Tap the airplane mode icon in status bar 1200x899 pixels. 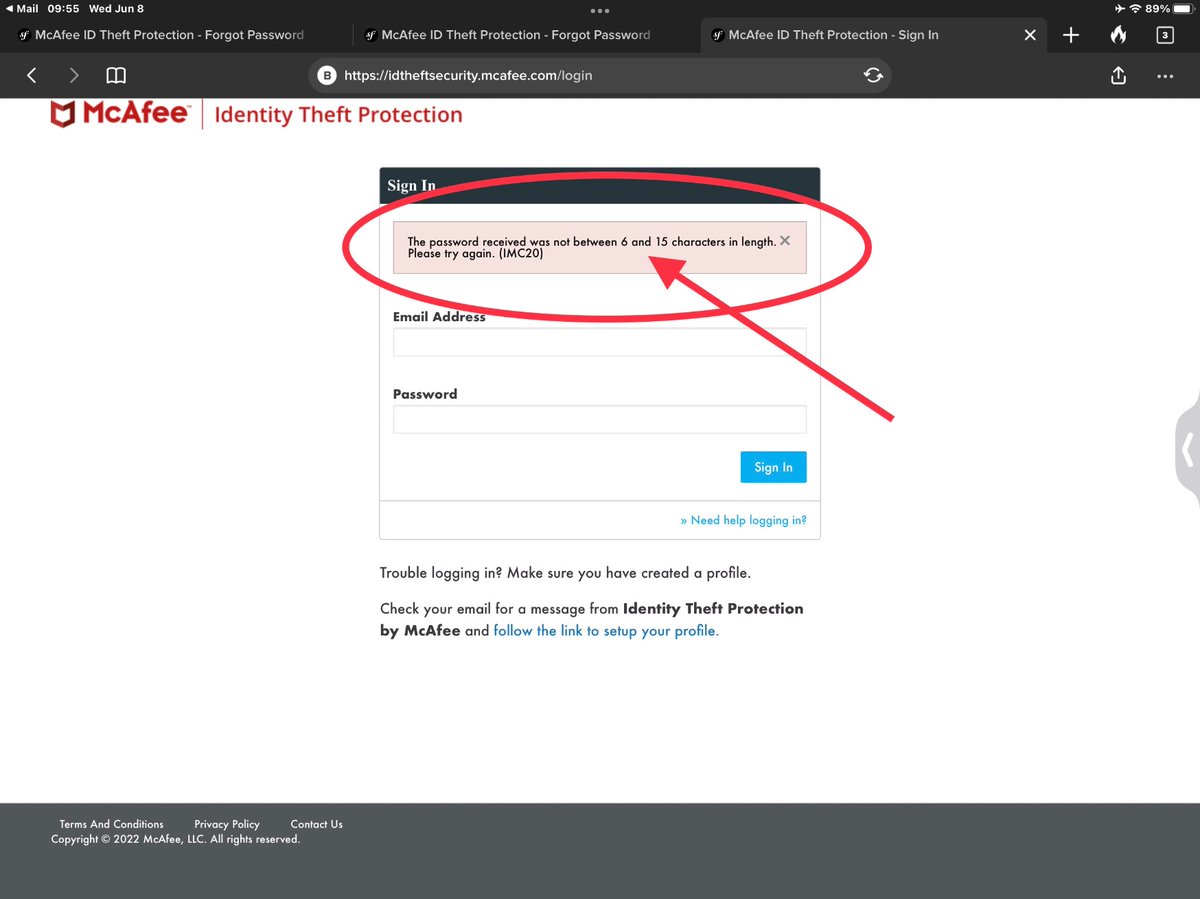(1118, 9)
